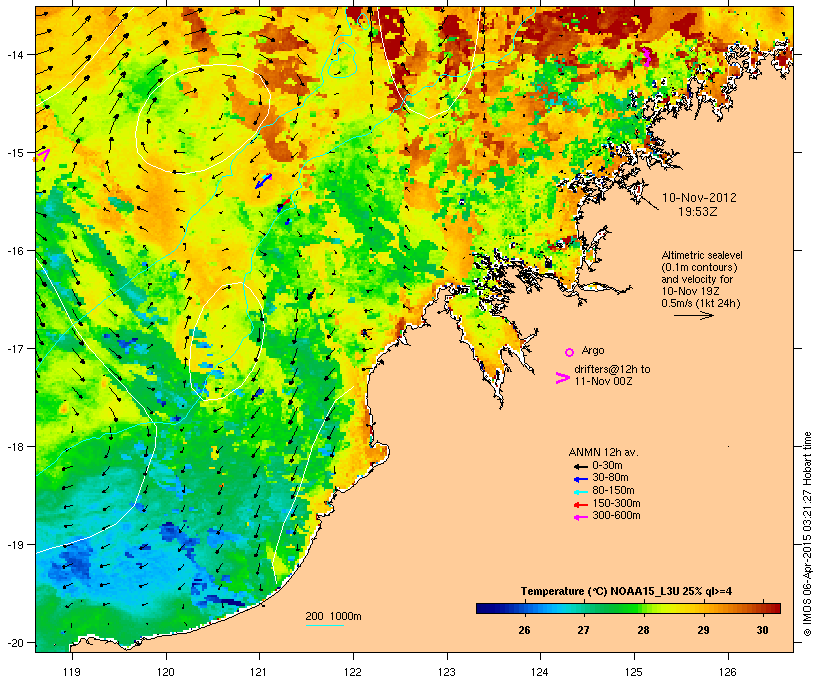Image resolution: width=820 pixels, height=680 pixels.
Task: Click the longitude axis label 126
Action: pos(727,672)
